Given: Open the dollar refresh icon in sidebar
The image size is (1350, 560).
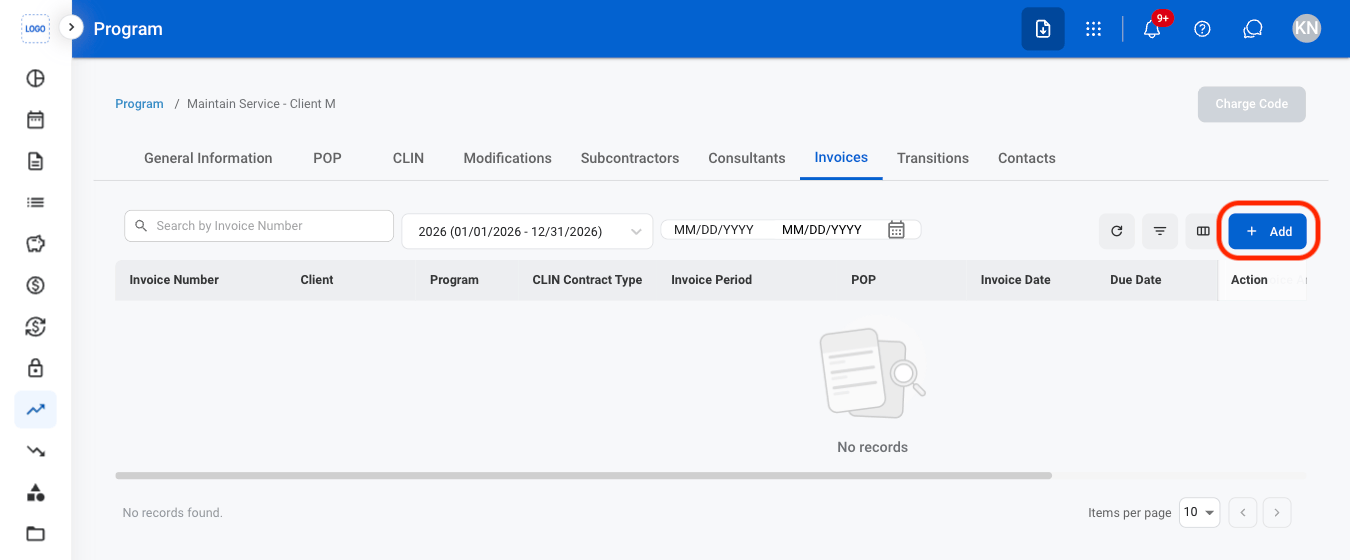Looking at the screenshot, I should click(35, 326).
